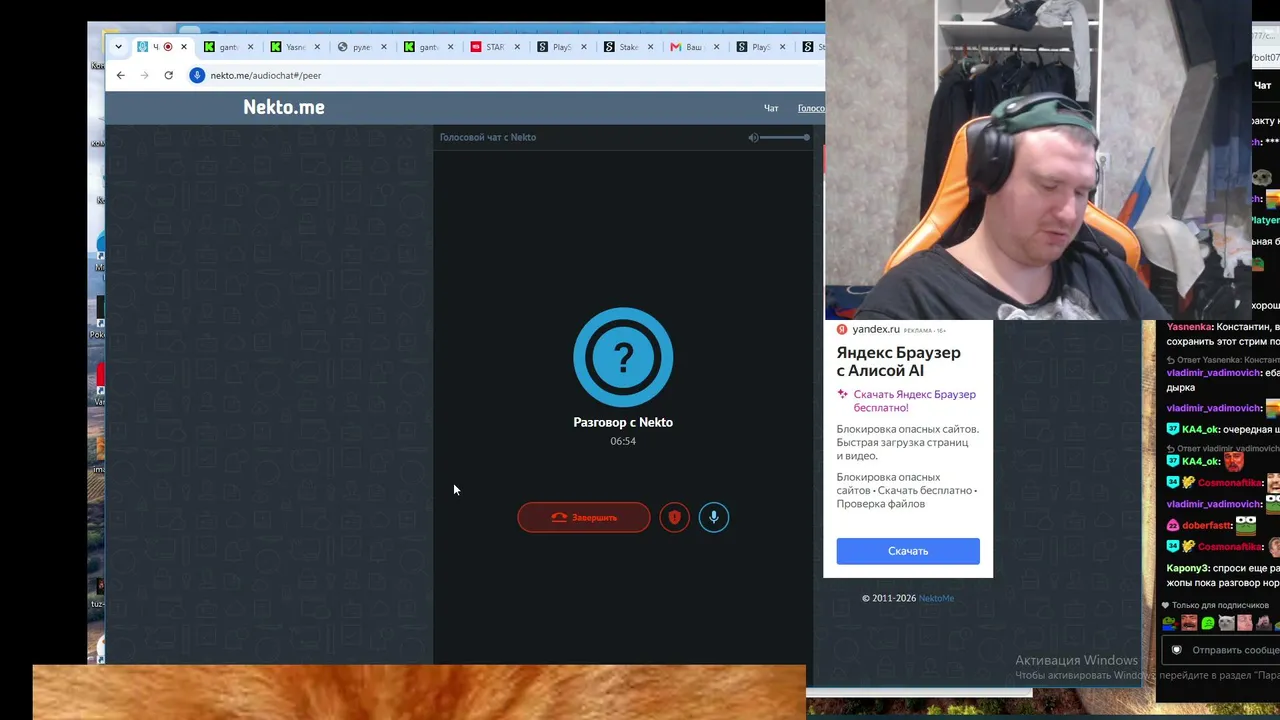This screenshot has width=1280, height=720.
Task: Close the Gmail Ваш tab
Action: 717,47
